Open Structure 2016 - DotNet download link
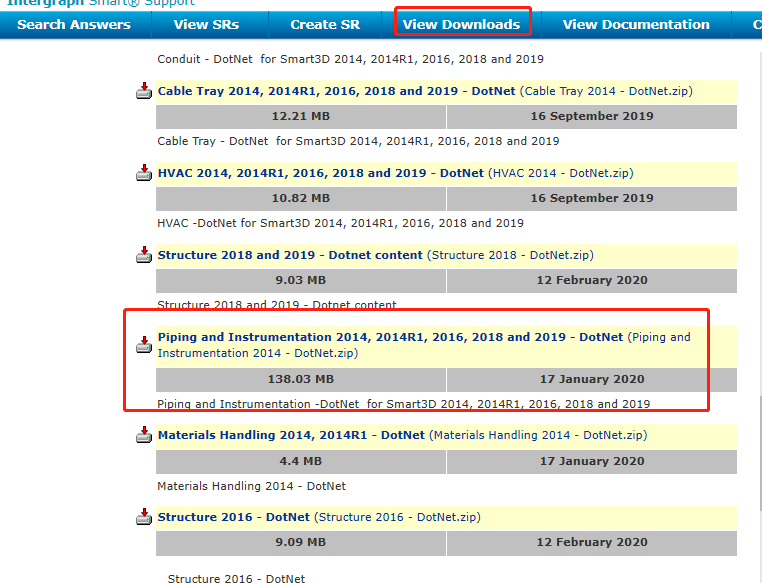Viewport: 762px width, 583px height. point(319,517)
